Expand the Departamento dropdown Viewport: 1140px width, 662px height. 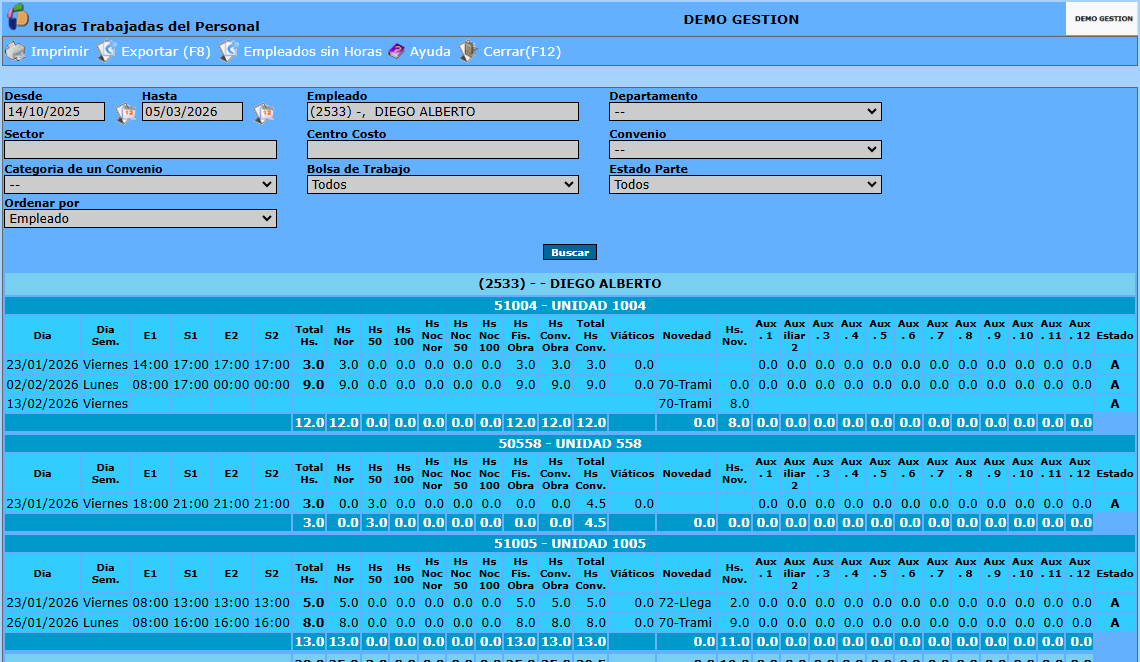pyautogui.click(x=745, y=112)
